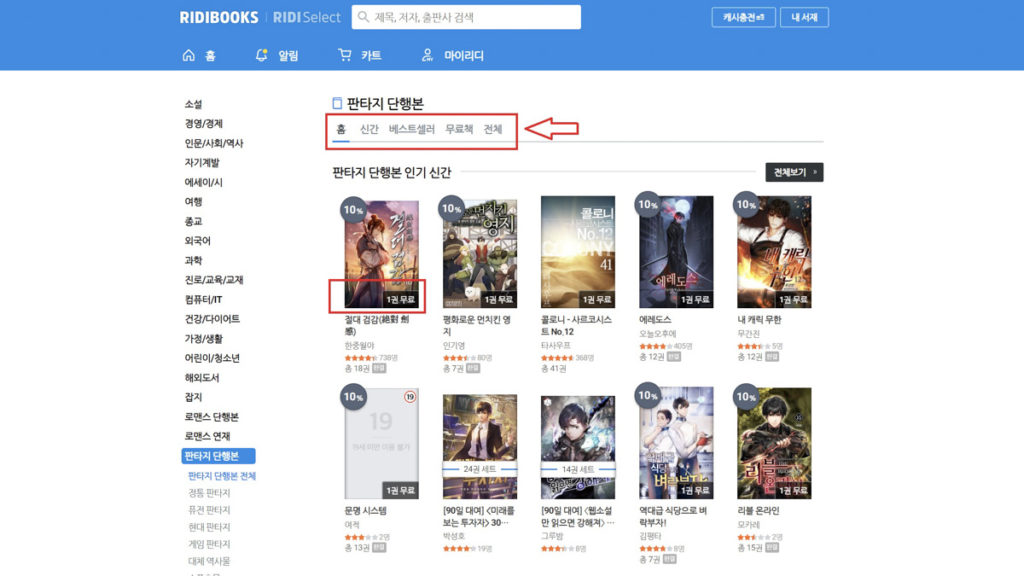
Task: Click the 14권 세트 banner on the cover
Action: [x=577, y=469]
